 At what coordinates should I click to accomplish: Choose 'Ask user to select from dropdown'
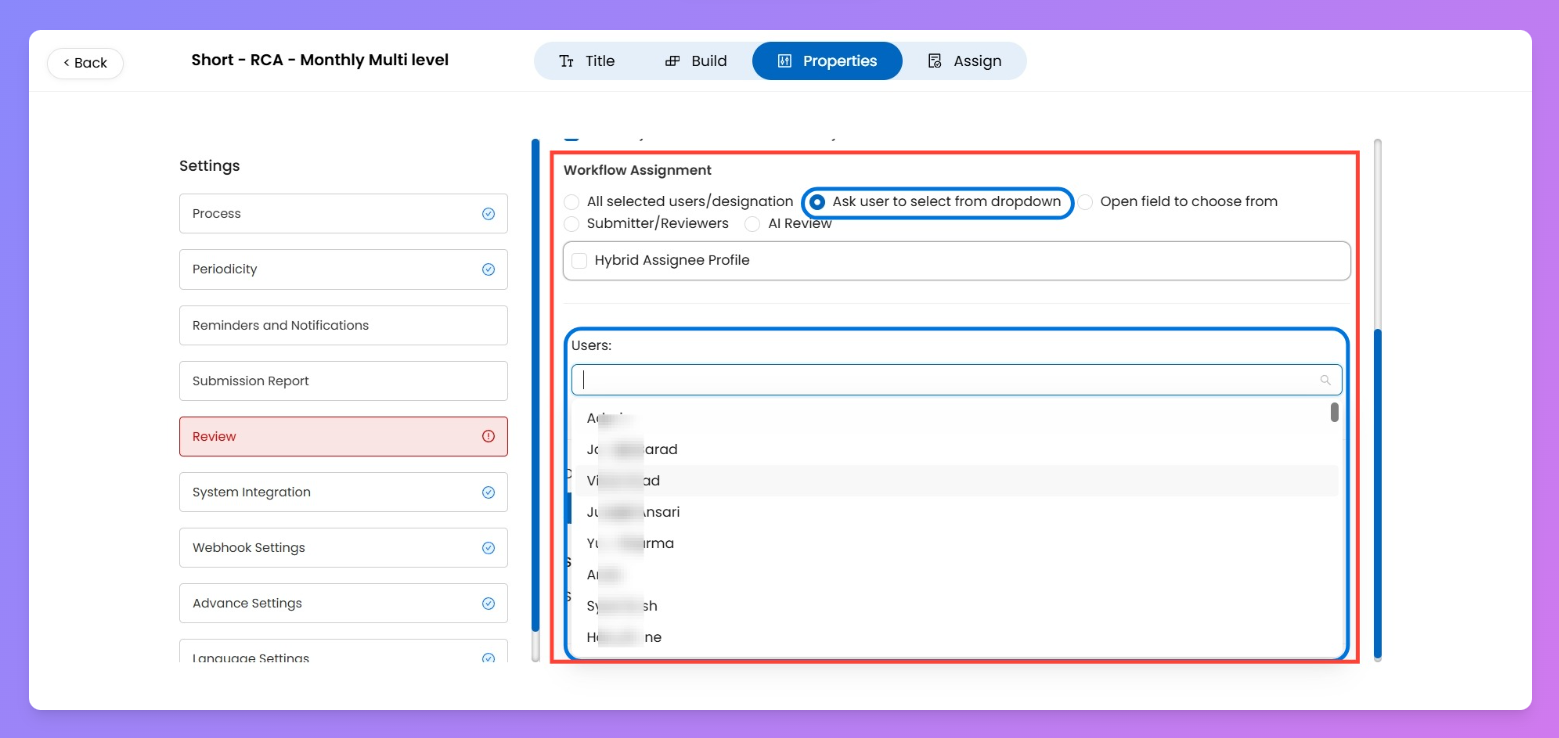pyautogui.click(x=817, y=202)
